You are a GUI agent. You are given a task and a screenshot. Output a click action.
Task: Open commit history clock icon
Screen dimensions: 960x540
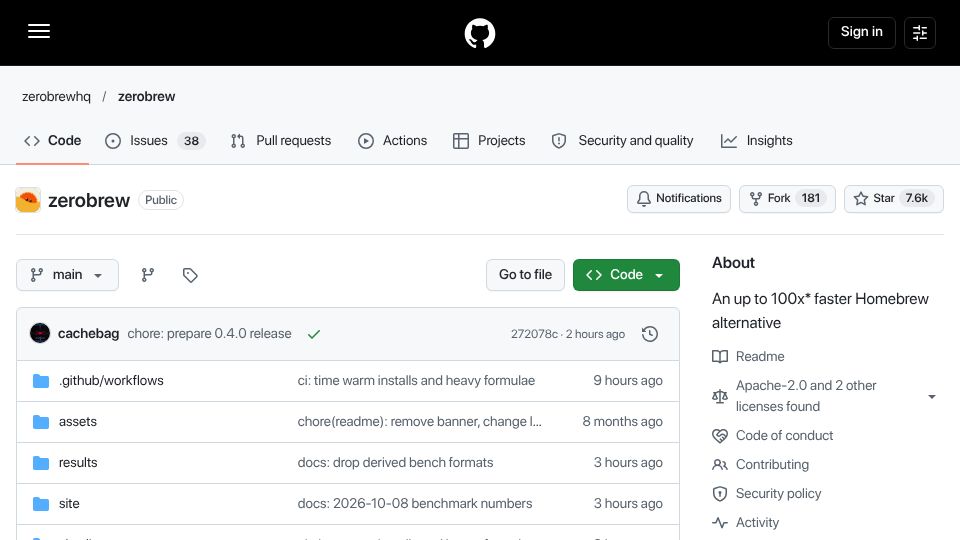coord(650,334)
